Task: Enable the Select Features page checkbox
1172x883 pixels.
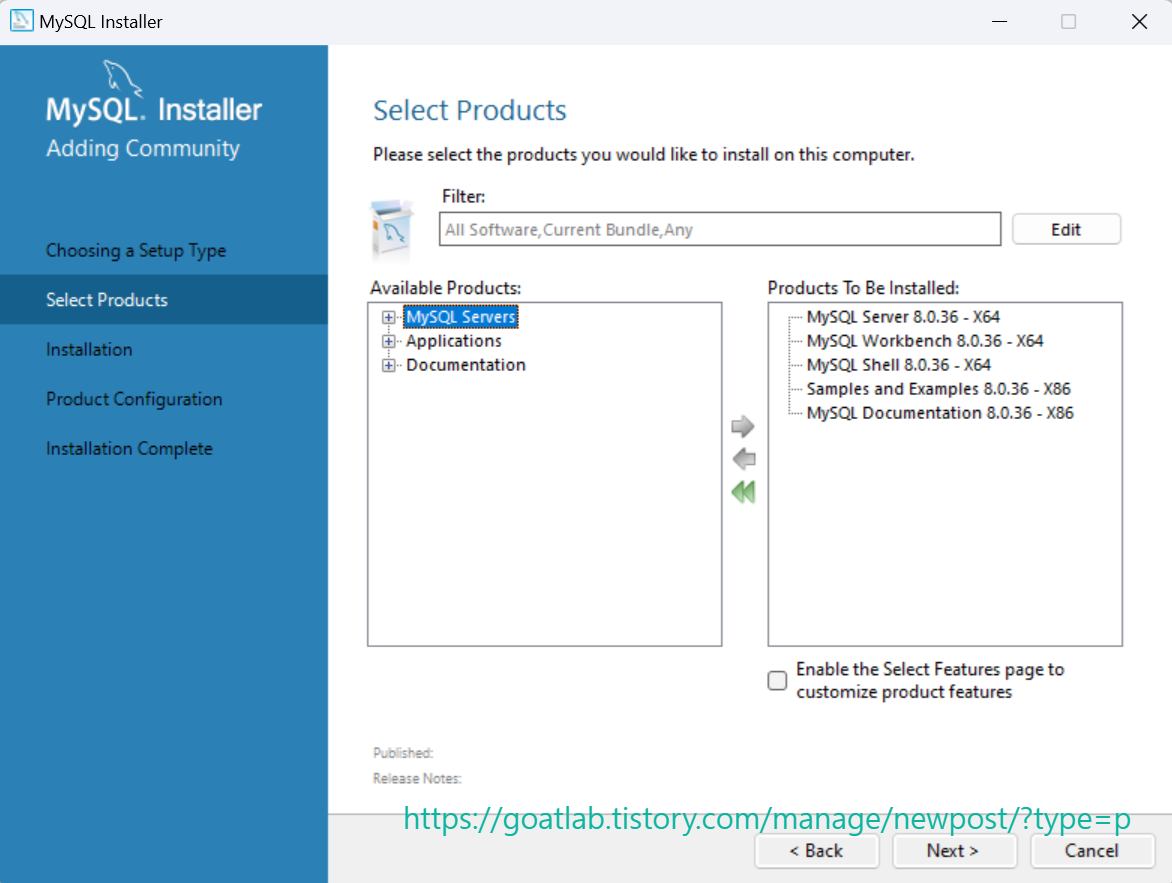Action: tap(777, 680)
